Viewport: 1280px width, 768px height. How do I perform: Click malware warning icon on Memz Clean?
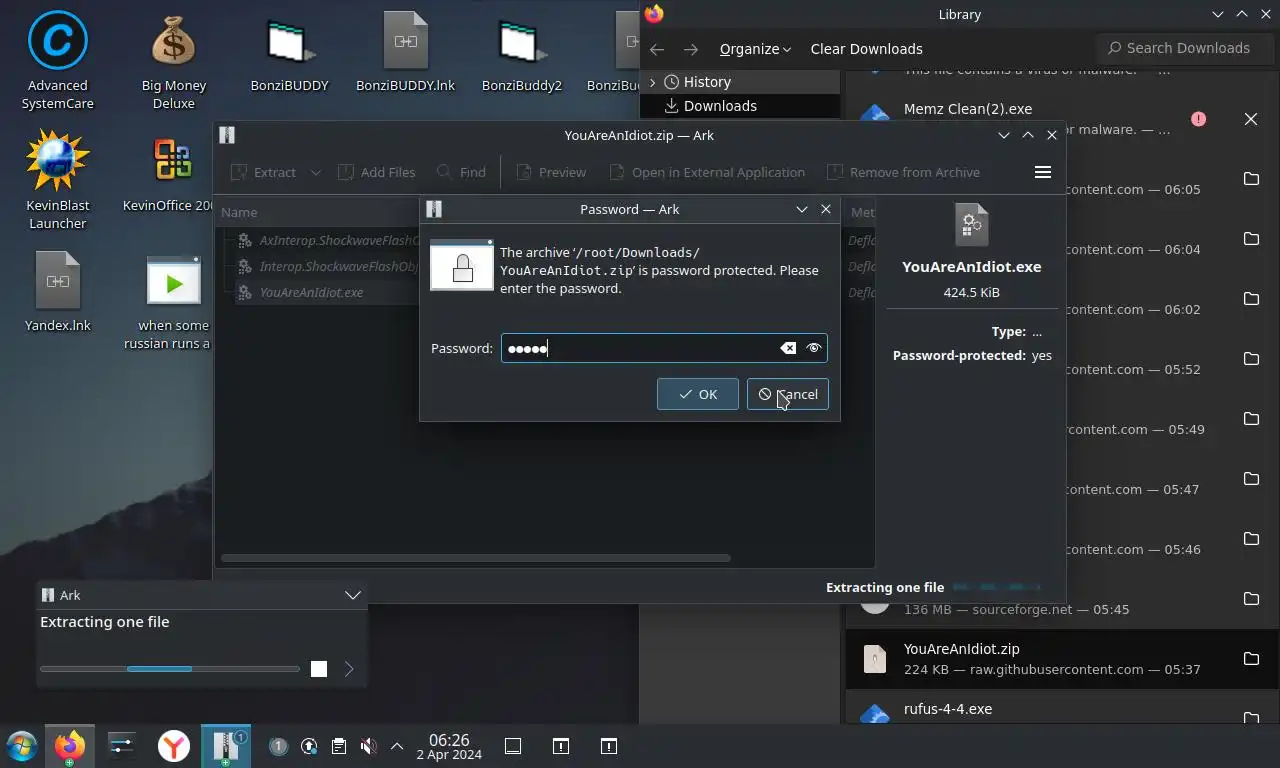1198,119
